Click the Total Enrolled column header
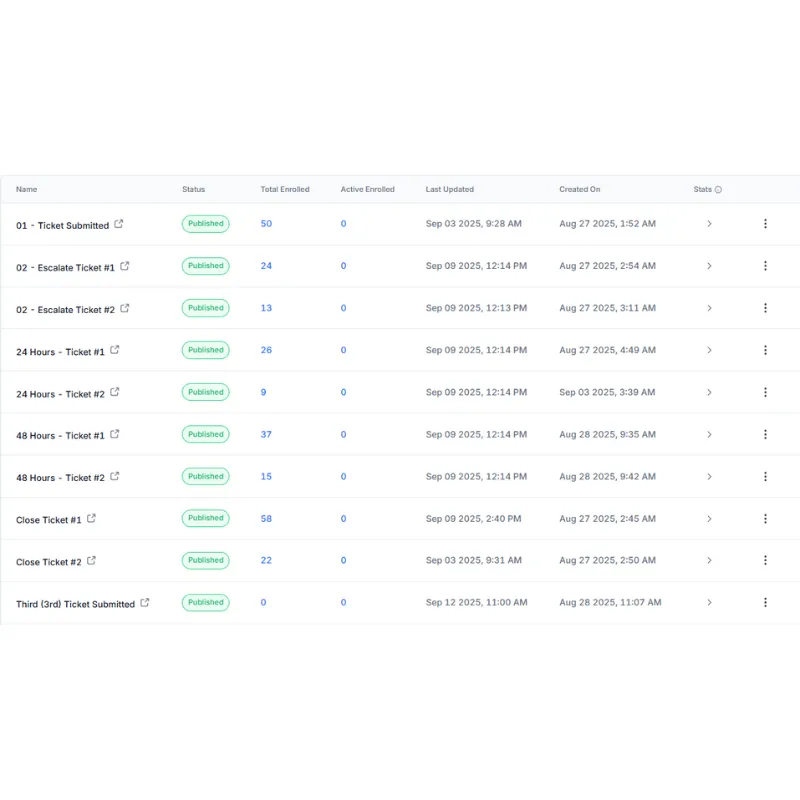The width and height of the screenshot is (800, 800). pyautogui.click(x=285, y=189)
